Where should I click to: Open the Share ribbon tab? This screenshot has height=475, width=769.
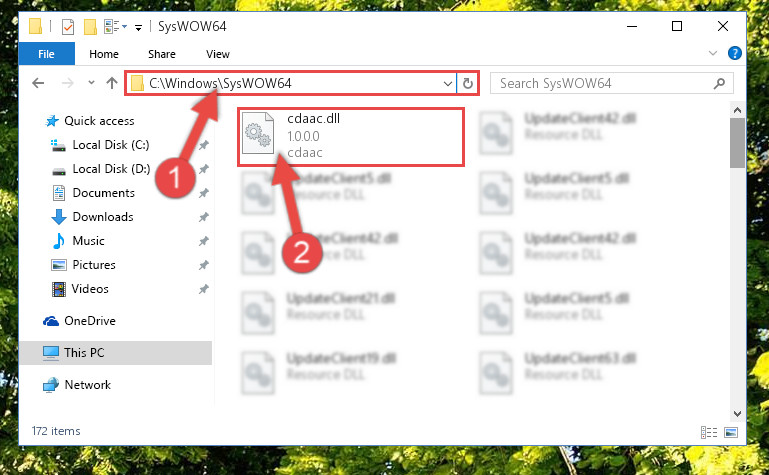tap(162, 54)
